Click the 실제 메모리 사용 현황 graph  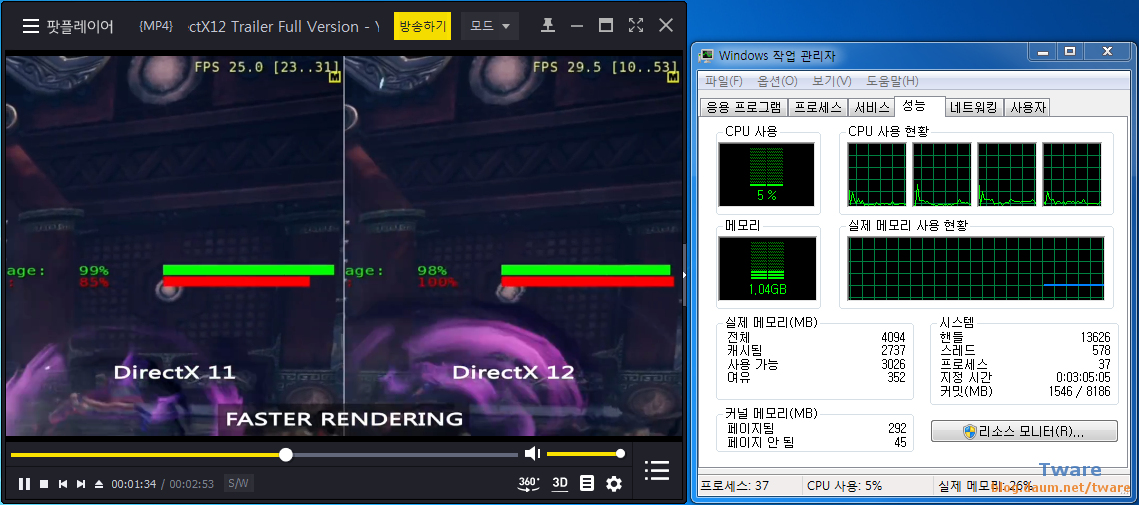(x=976, y=269)
